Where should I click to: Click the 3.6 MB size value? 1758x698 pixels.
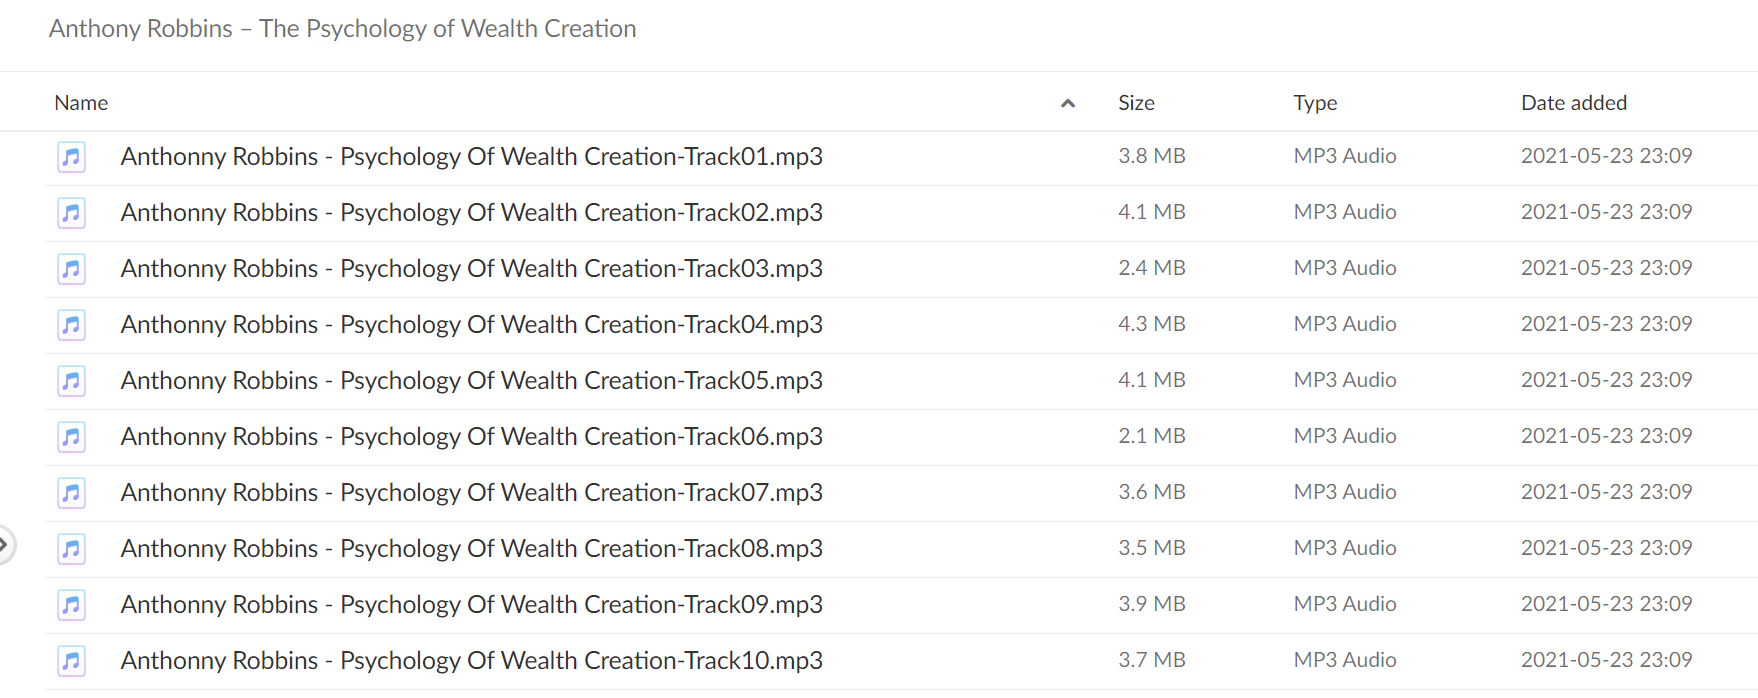[x=1152, y=492]
